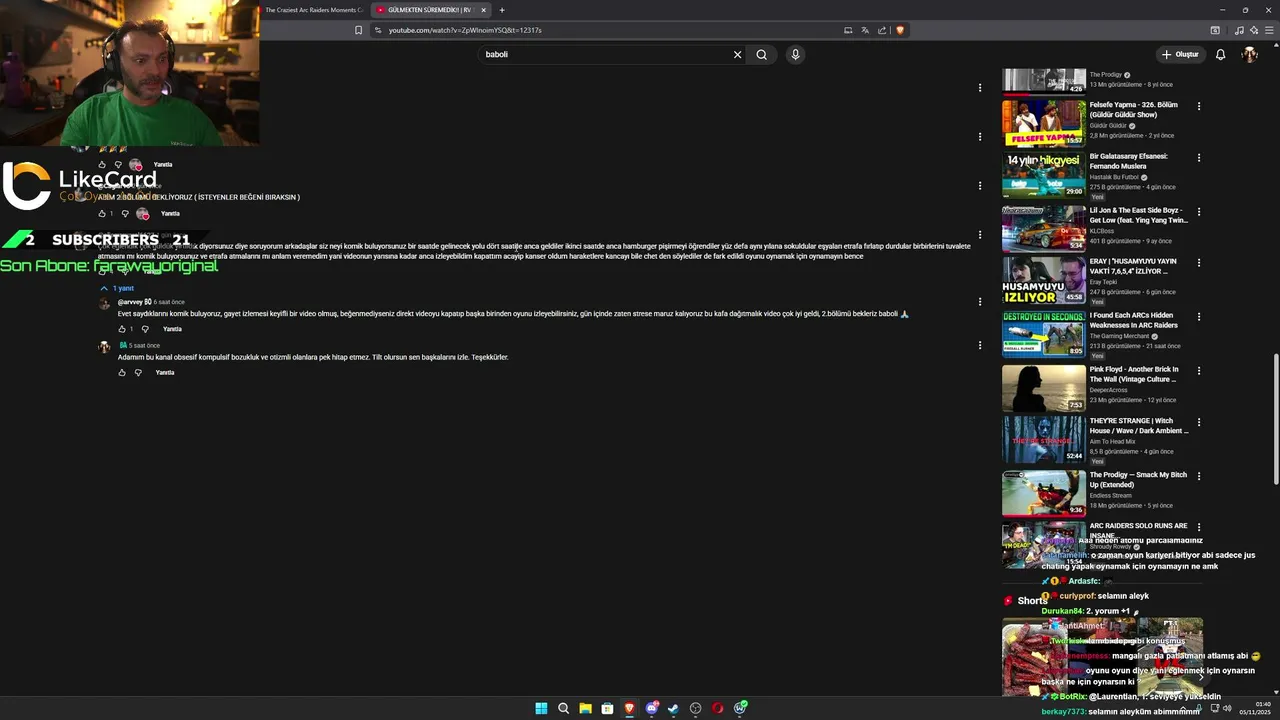Reply to the 'Adamım bu kanal' comment

click(165, 373)
